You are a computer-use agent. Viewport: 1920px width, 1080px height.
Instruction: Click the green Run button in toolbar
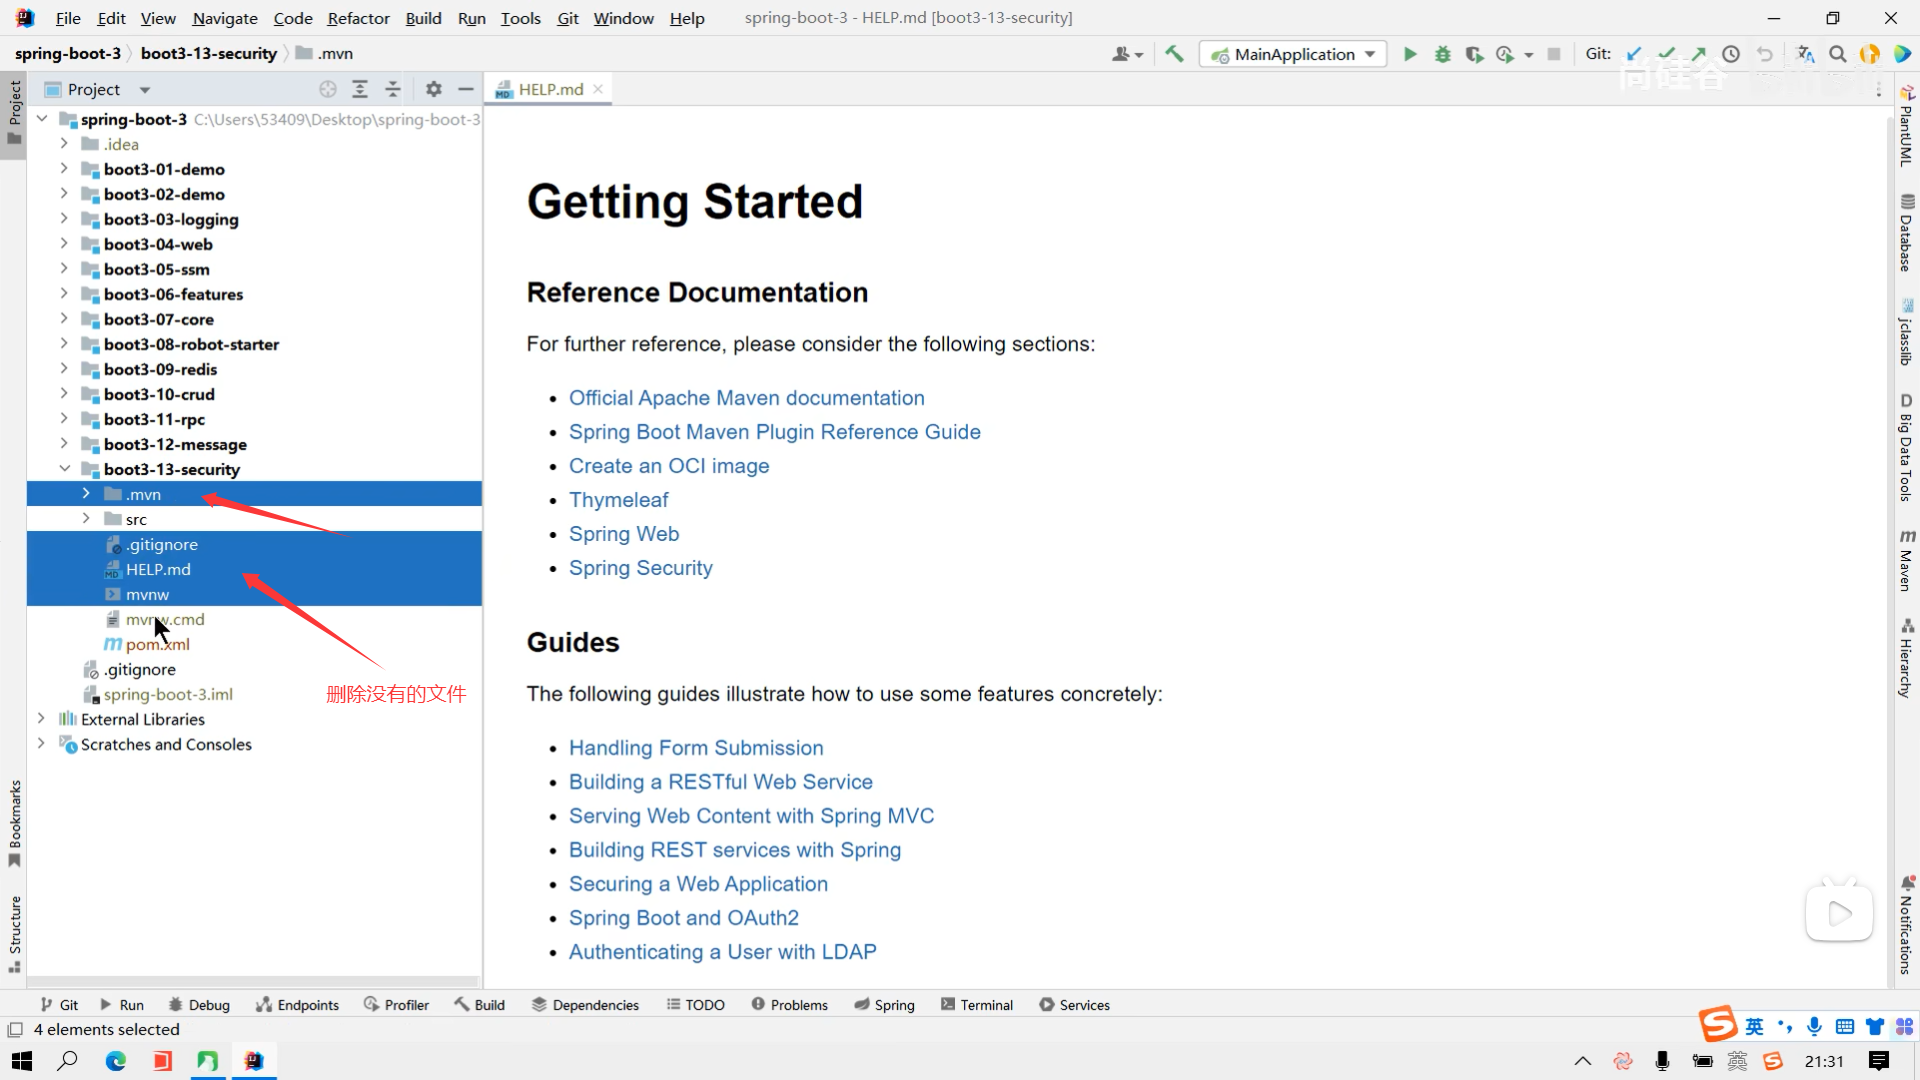click(1410, 54)
